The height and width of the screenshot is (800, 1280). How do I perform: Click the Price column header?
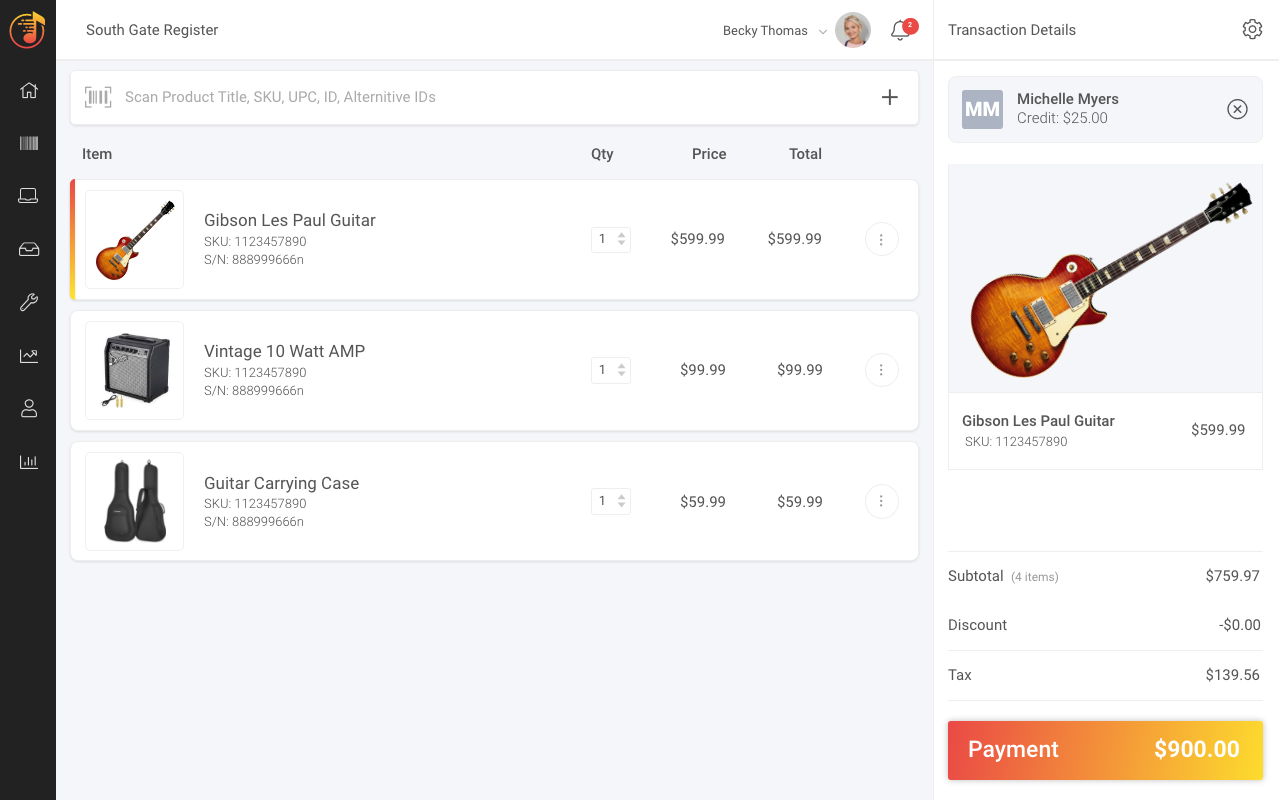tap(709, 154)
